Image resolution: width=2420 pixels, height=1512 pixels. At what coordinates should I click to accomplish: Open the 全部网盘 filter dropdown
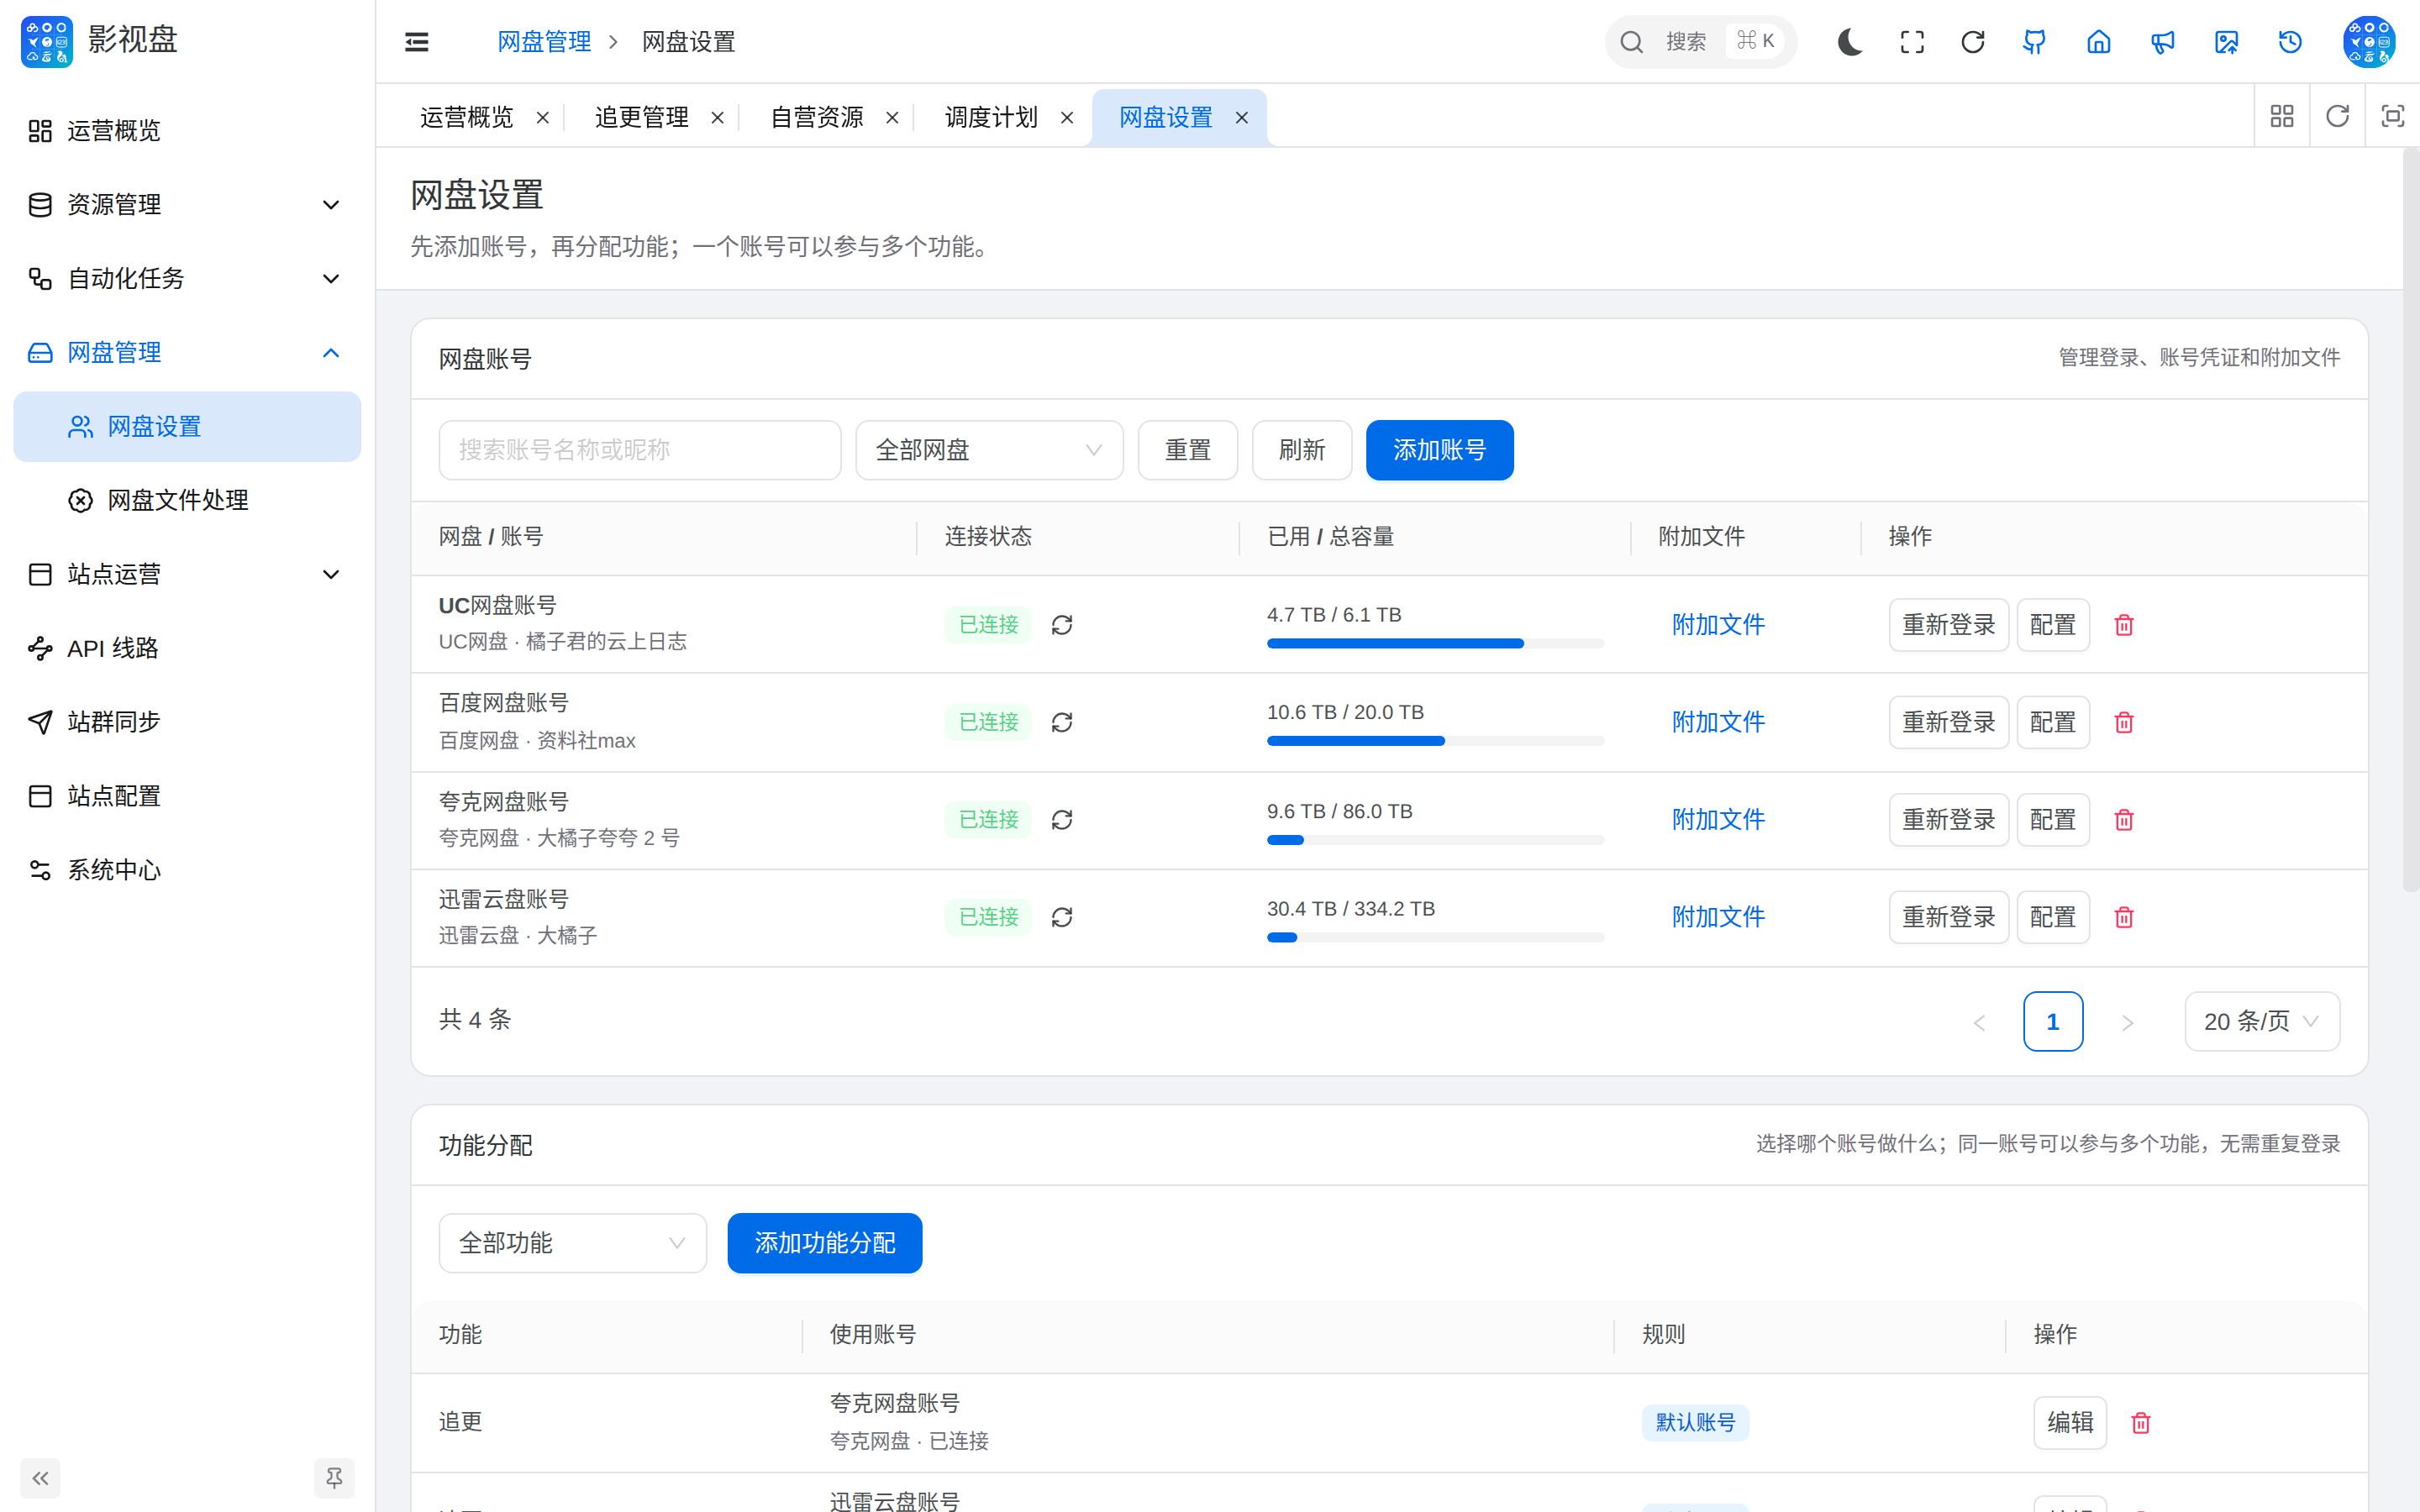coord(989,450)
